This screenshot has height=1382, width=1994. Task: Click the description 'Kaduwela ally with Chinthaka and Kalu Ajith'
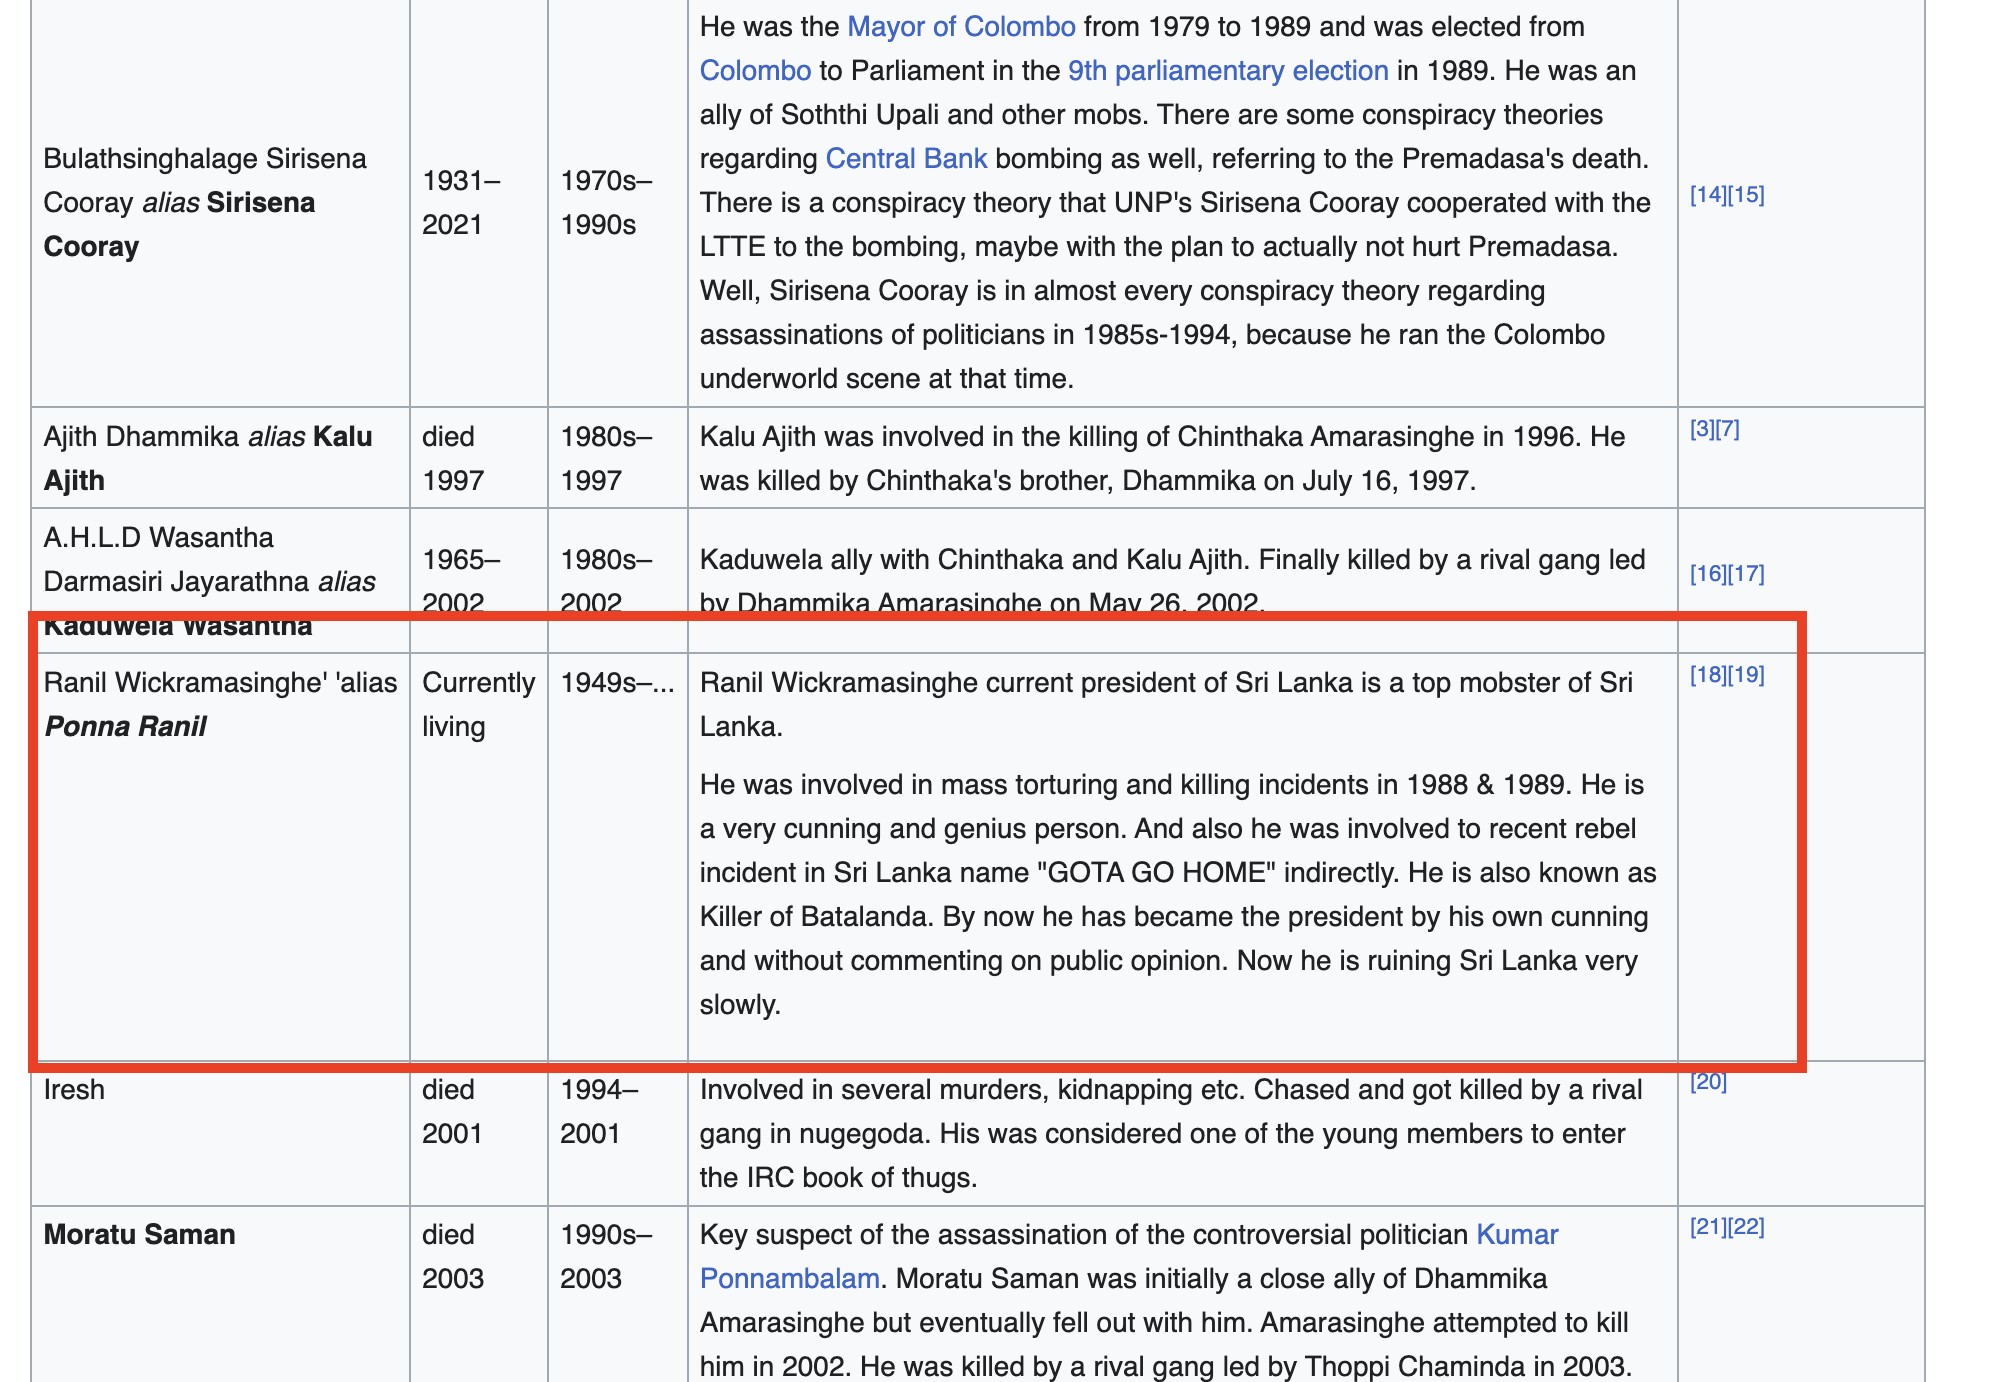coord(1173,580)
